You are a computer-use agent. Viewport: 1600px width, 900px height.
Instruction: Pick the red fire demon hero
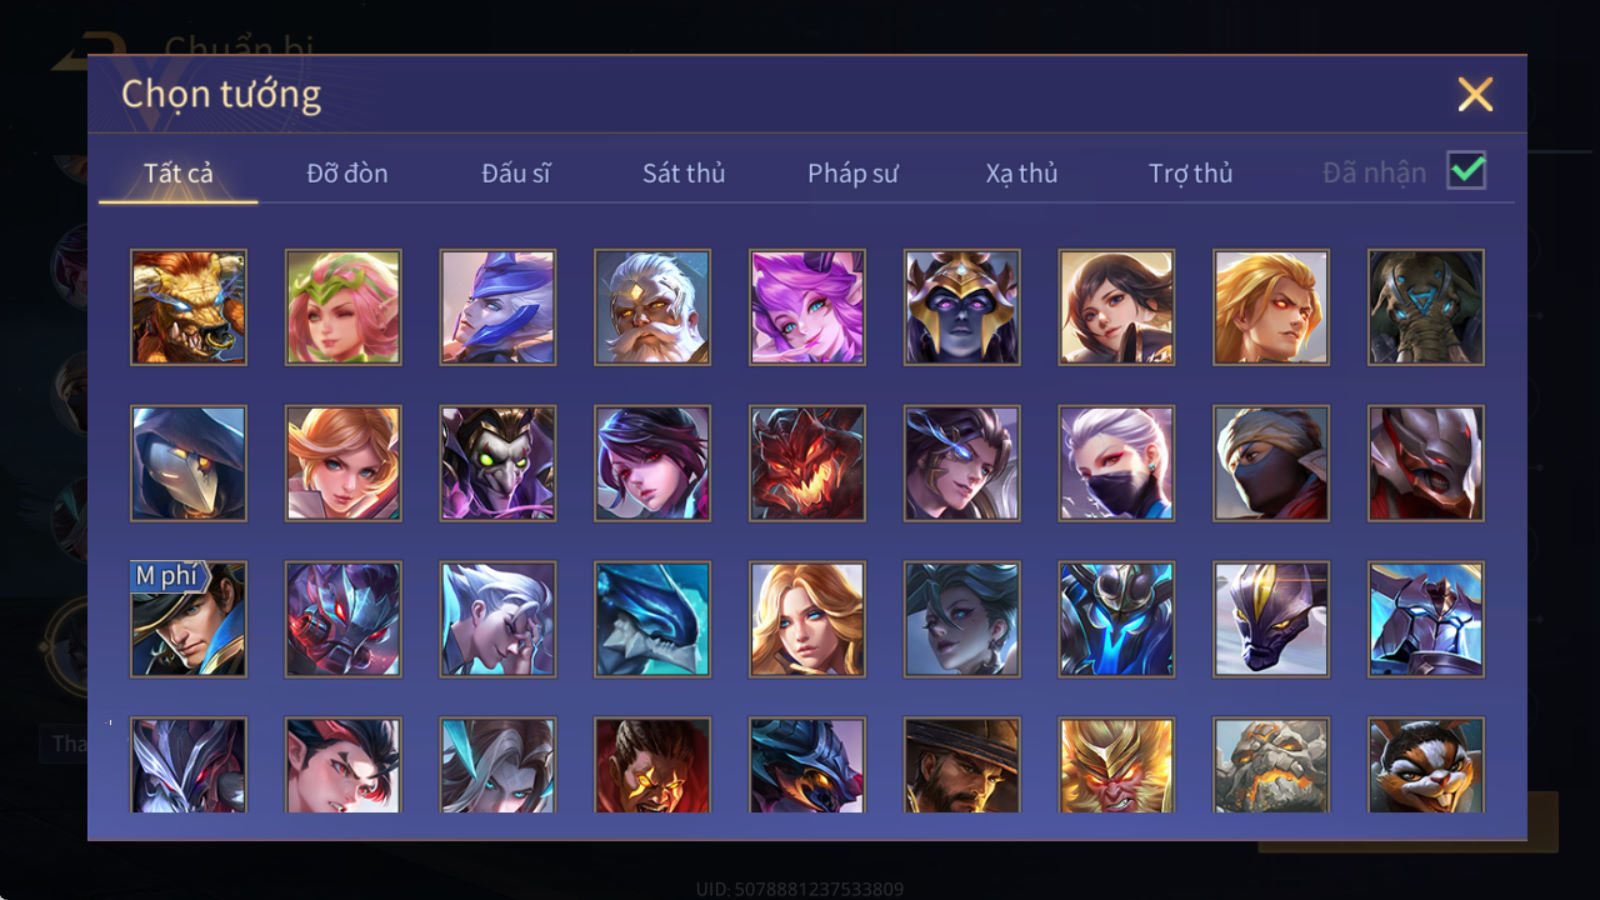pyautogui.click(x=807, y=463)
